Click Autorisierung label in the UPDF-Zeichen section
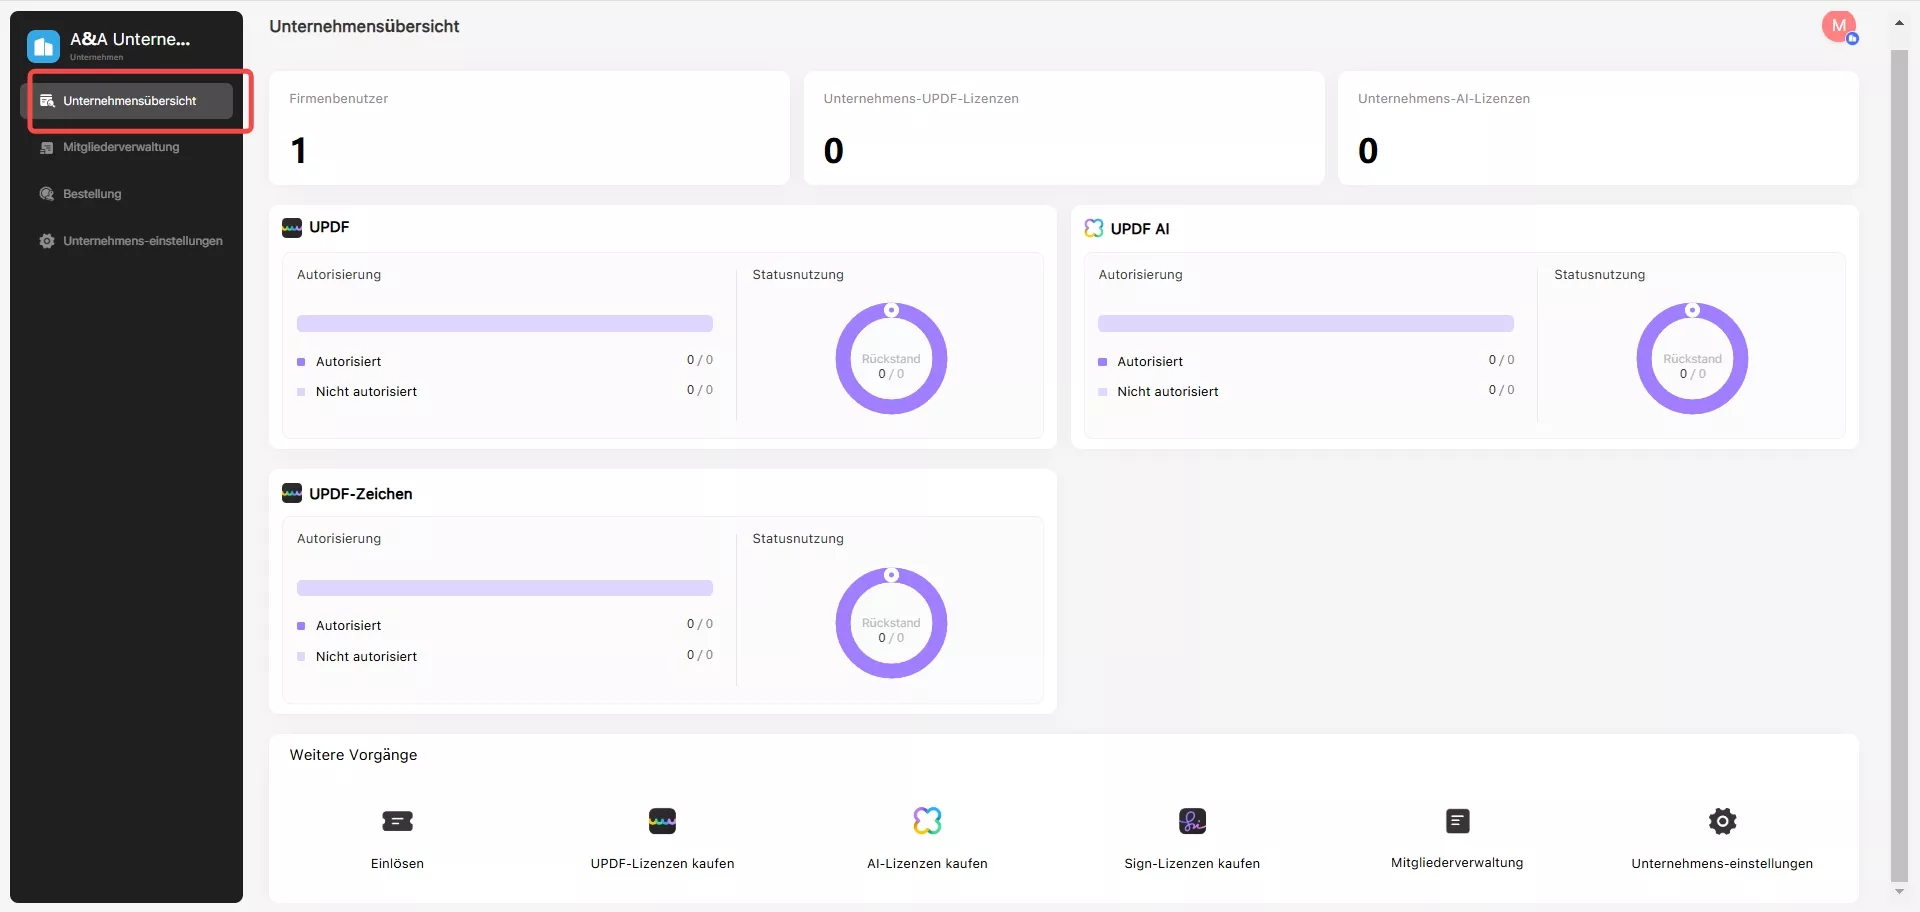This screenshot has height=912, width=1920. (x=339, y=539)
